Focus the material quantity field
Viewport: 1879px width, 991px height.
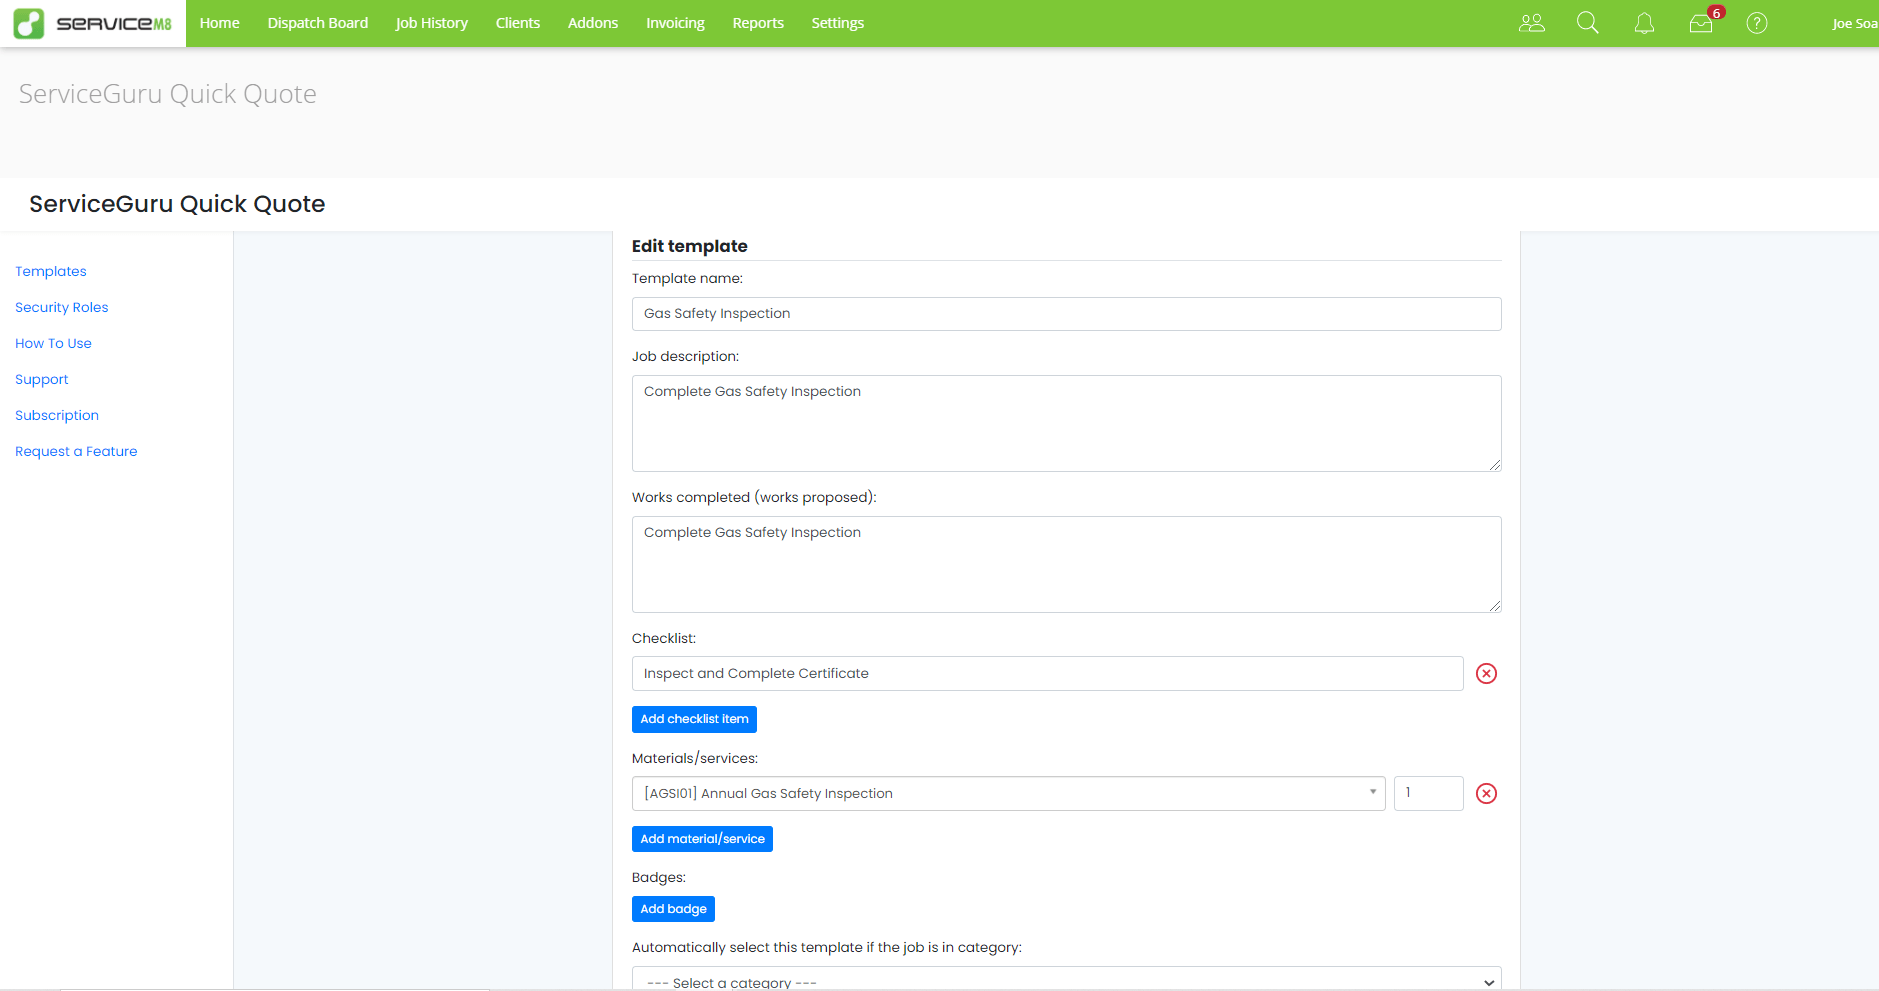pyautogui.click(x=1428, y=794)
